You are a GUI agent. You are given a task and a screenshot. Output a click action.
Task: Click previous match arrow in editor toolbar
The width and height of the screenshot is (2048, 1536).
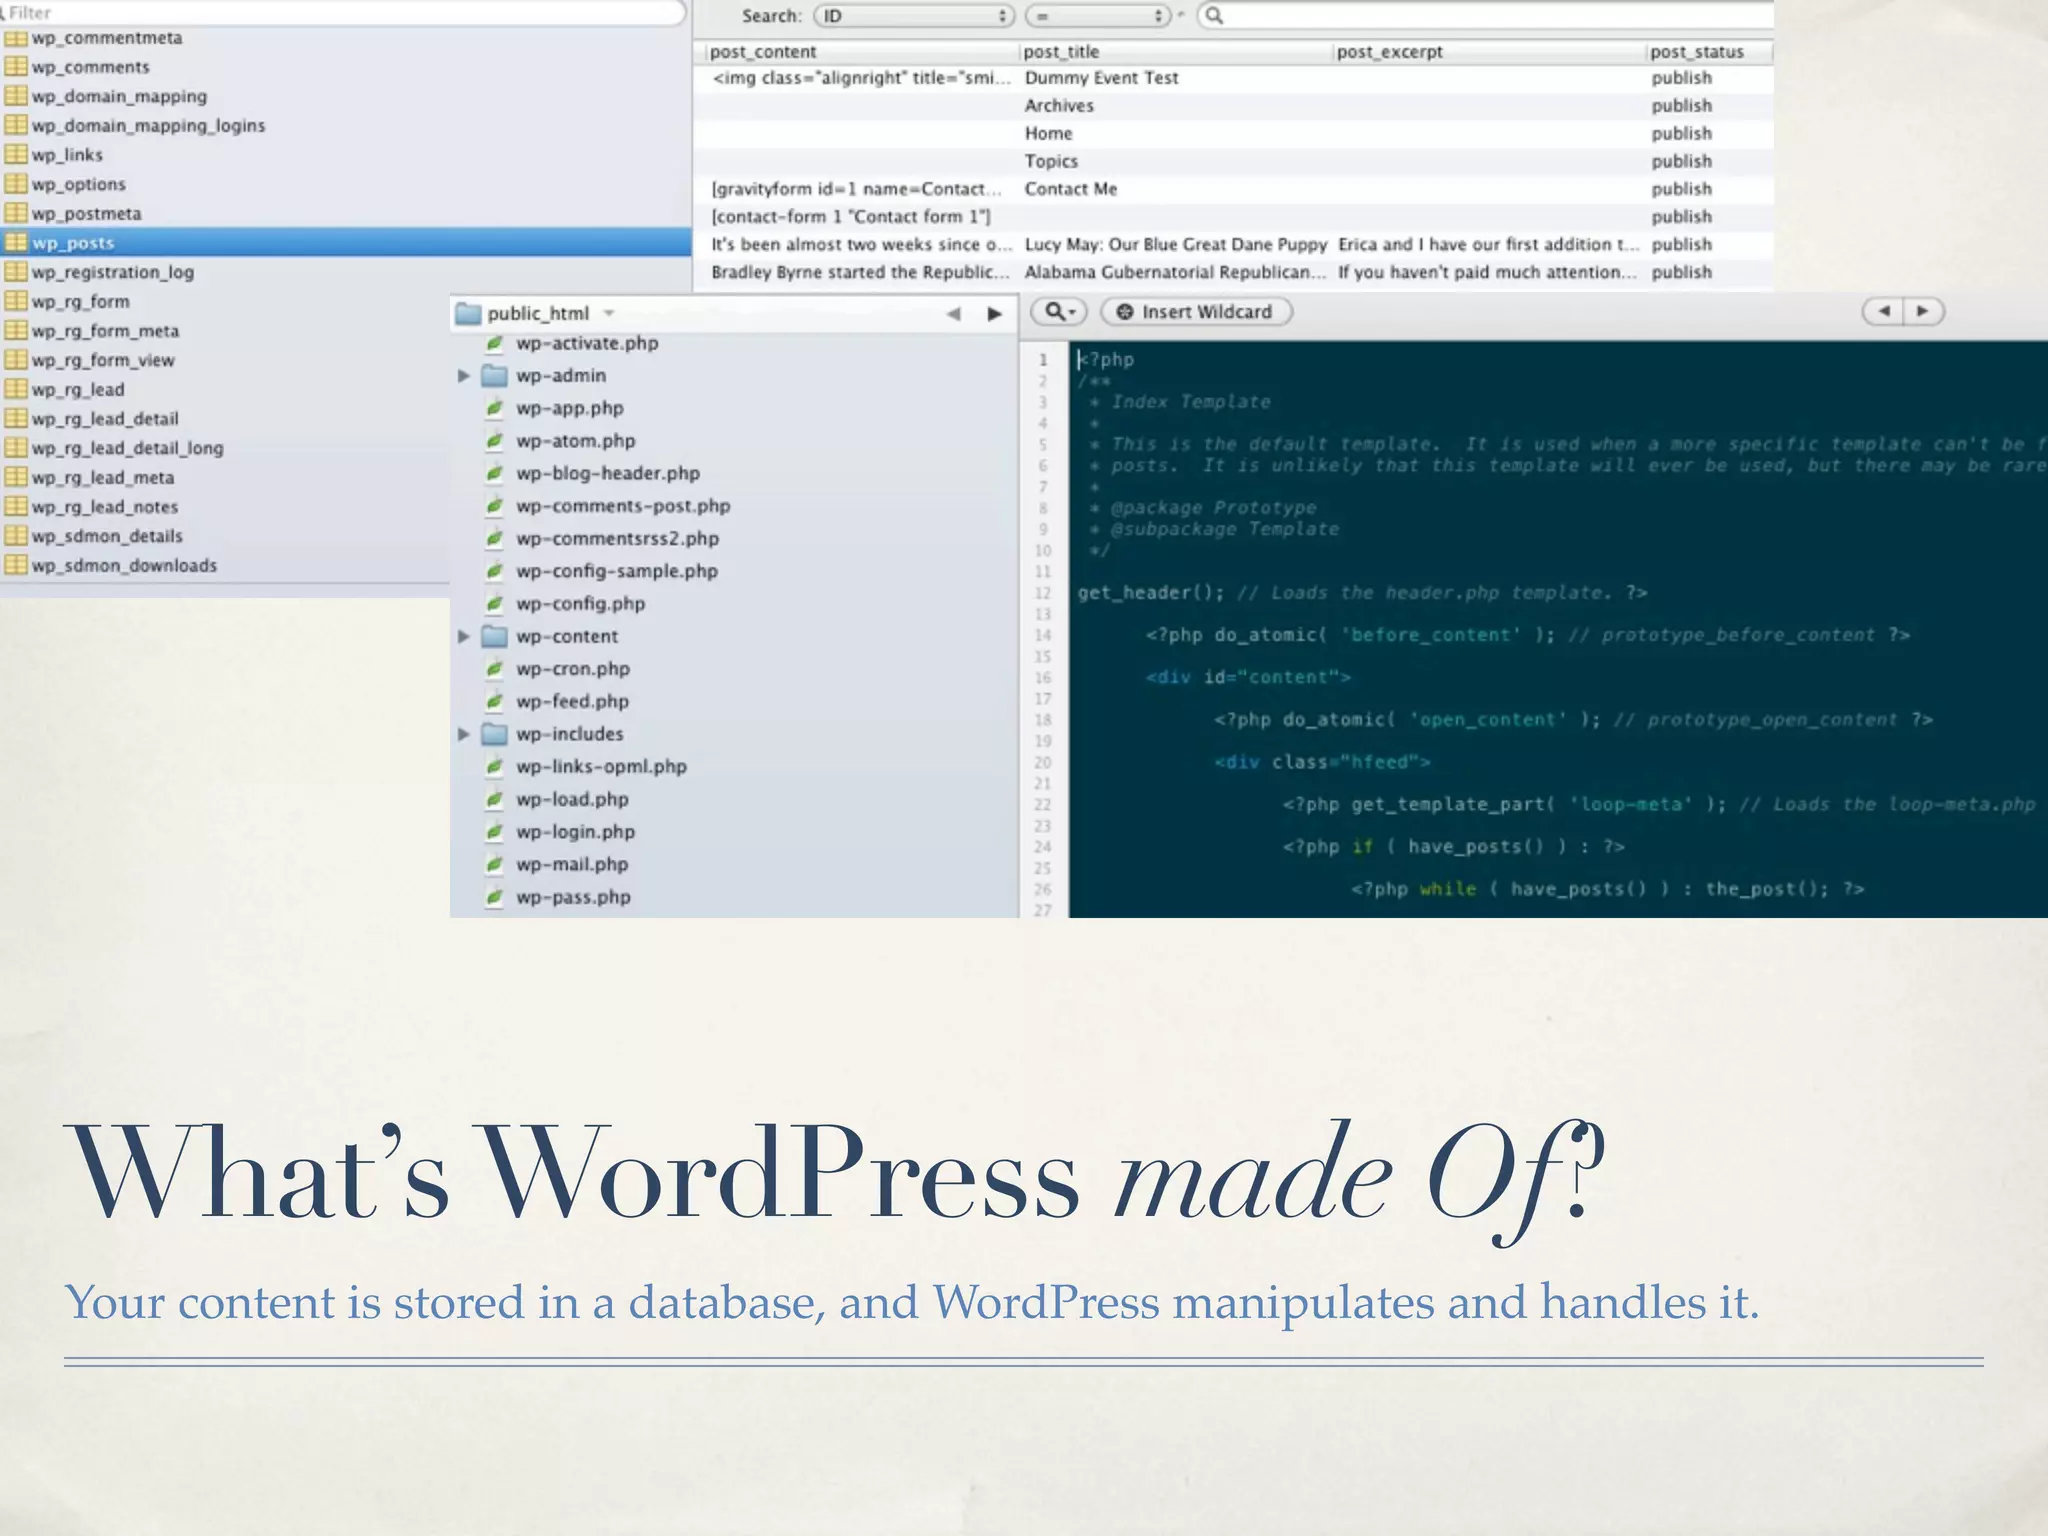(1883, 312)
